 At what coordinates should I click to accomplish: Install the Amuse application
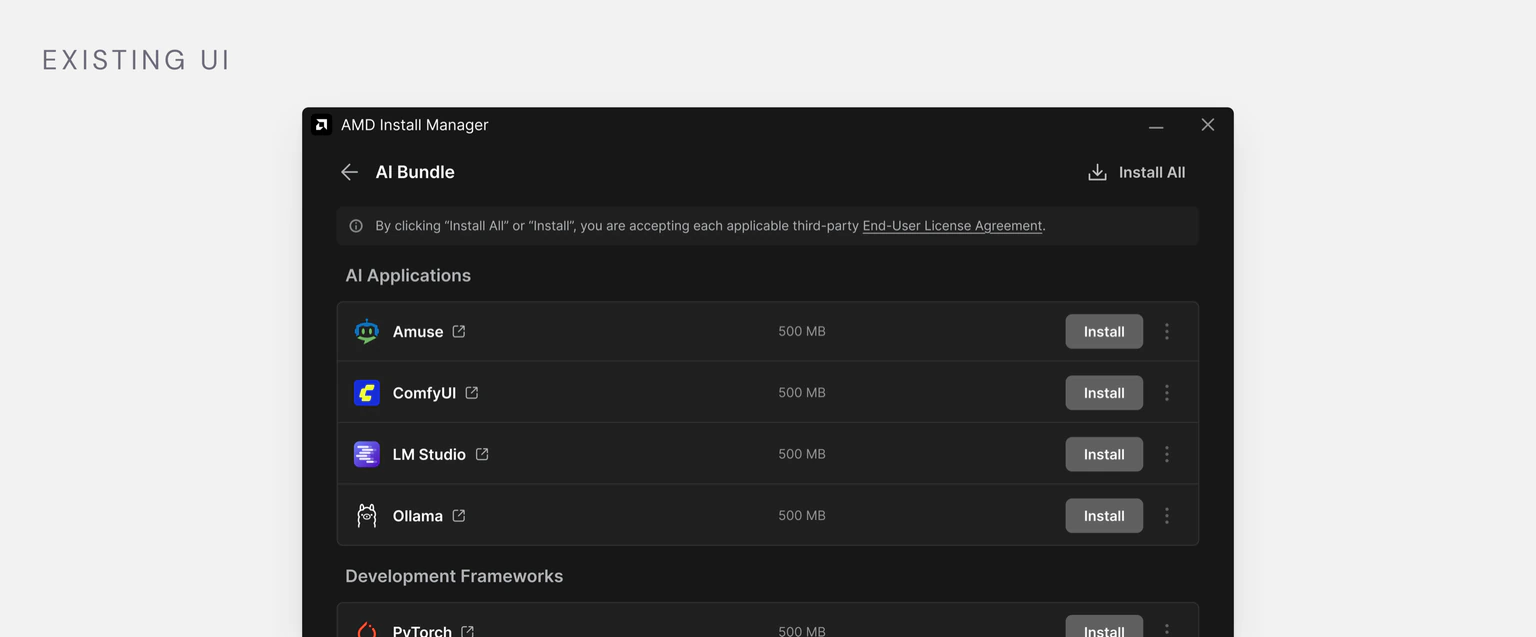[1104, 331]
